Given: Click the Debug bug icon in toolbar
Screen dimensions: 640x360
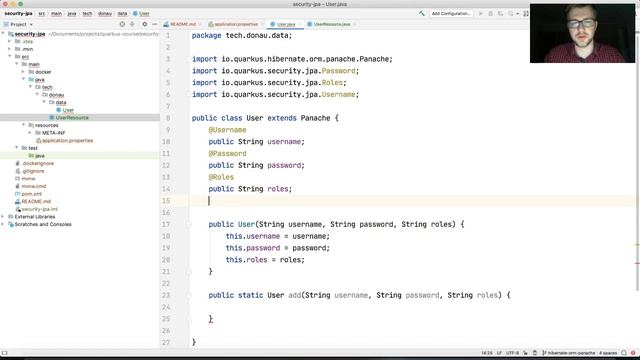Looking at the screenshot, I should [x=491, y=13].
